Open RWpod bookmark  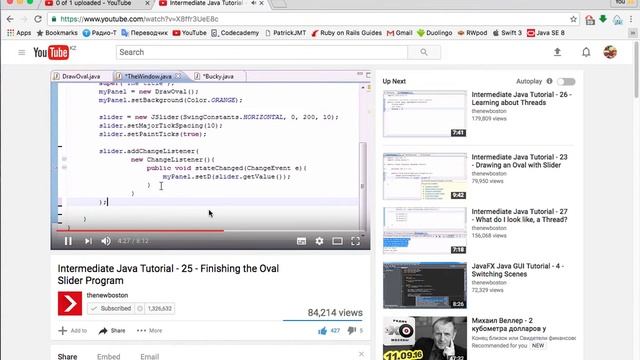472,33
